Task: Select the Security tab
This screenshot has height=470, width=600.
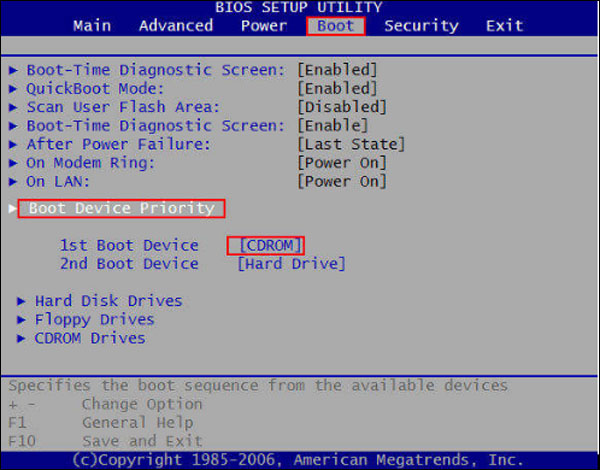Action: point(421,25)
